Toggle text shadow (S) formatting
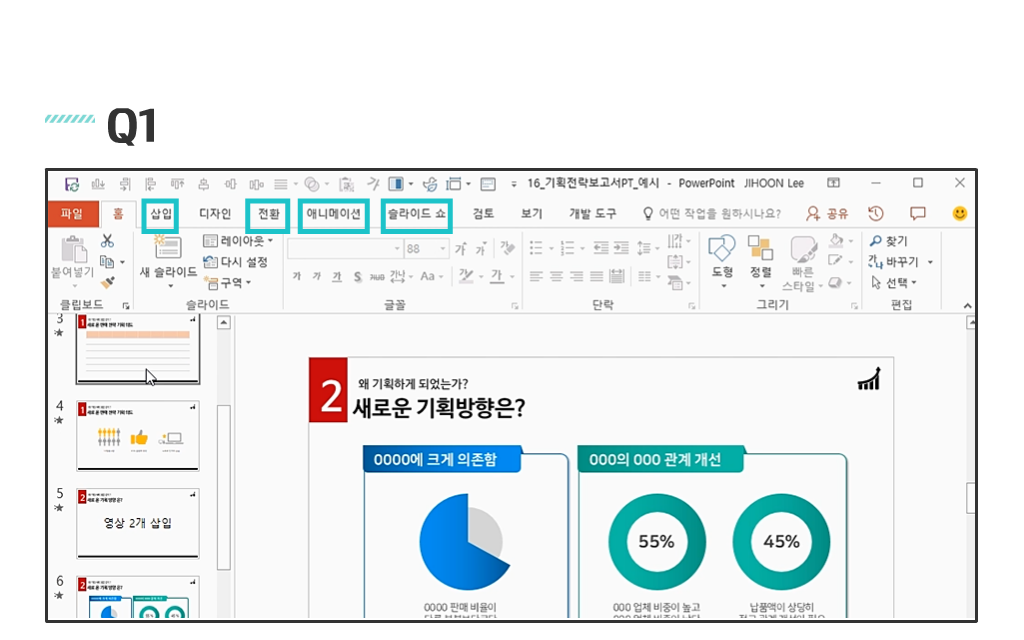The height and width of the screenshot is (640, 1024). [357, 277]
